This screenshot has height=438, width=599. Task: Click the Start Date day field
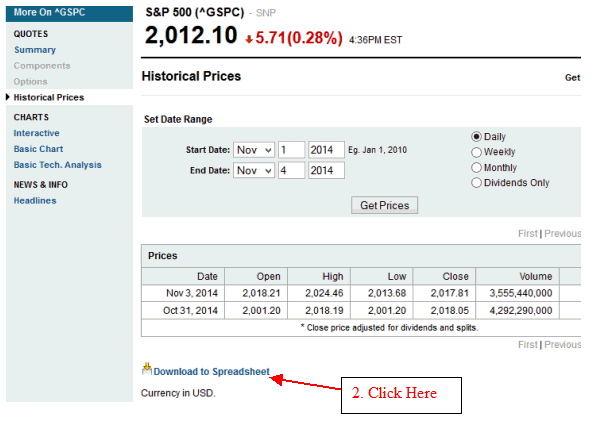(x=291, y=150)
